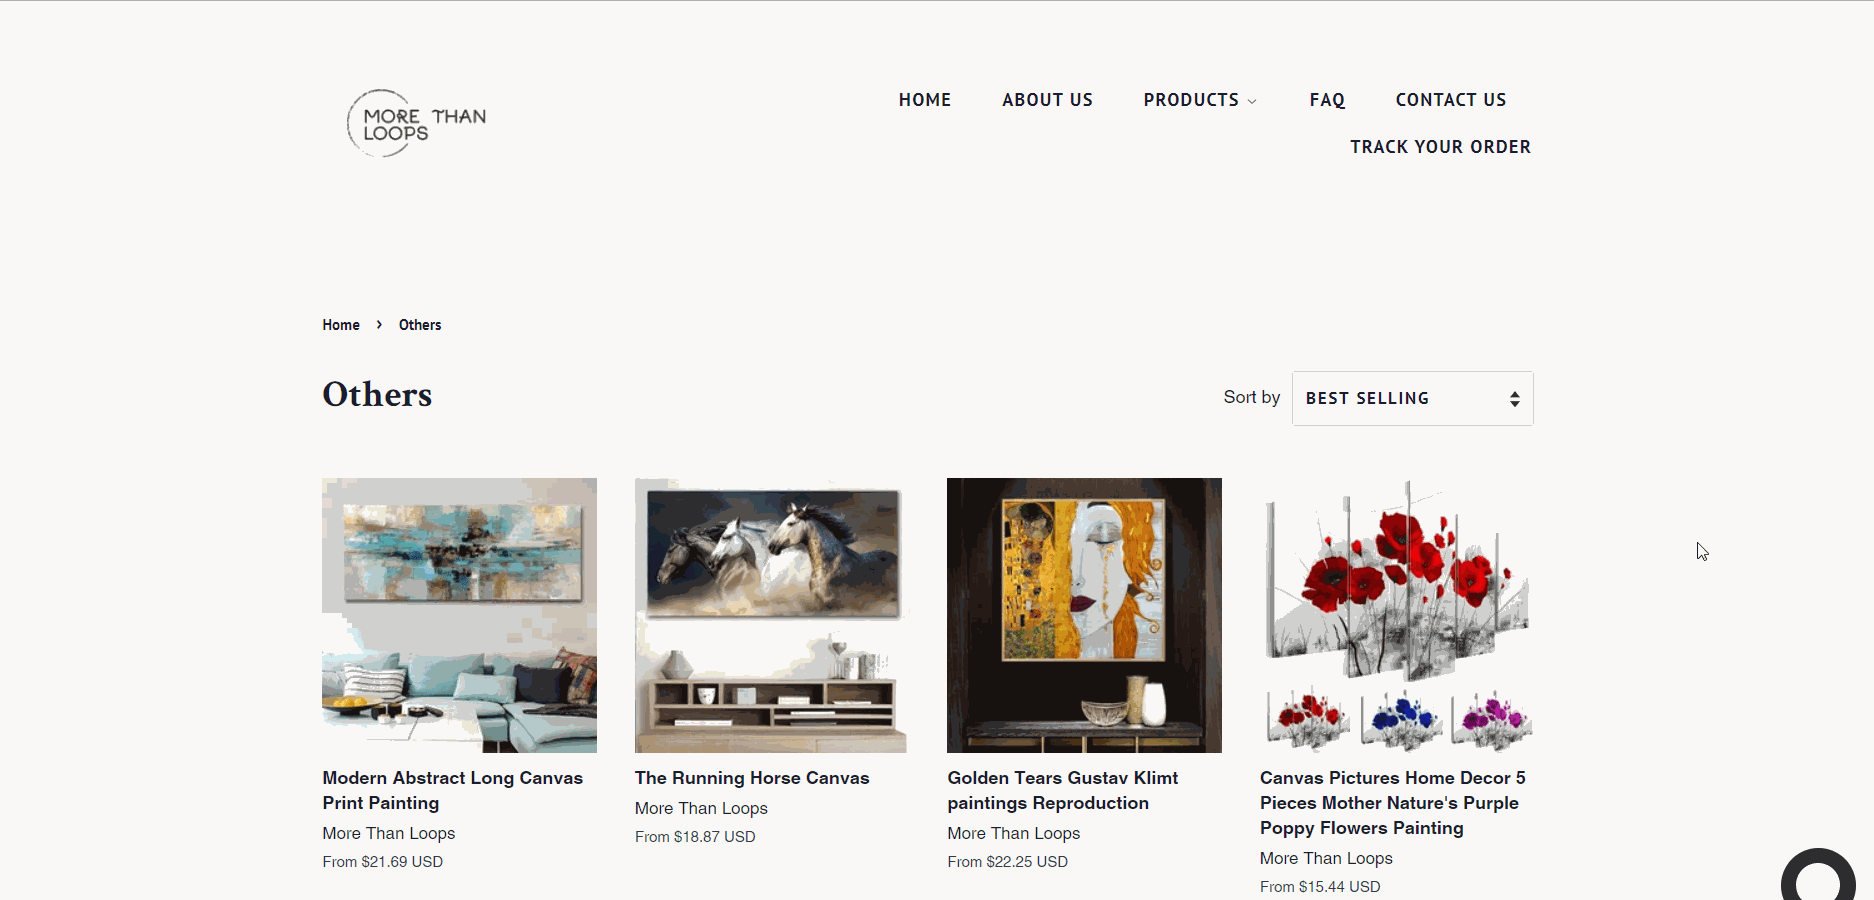
Task: Open the Modern Abstract Long Canvas thumbnail
Action: [459, 615]
